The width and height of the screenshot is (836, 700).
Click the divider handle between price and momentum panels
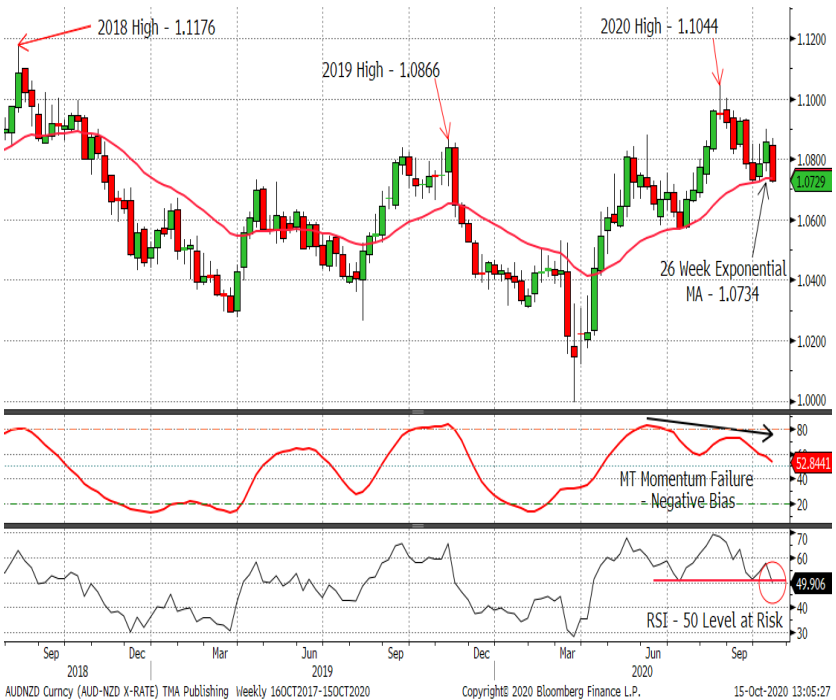coord(418,412)
